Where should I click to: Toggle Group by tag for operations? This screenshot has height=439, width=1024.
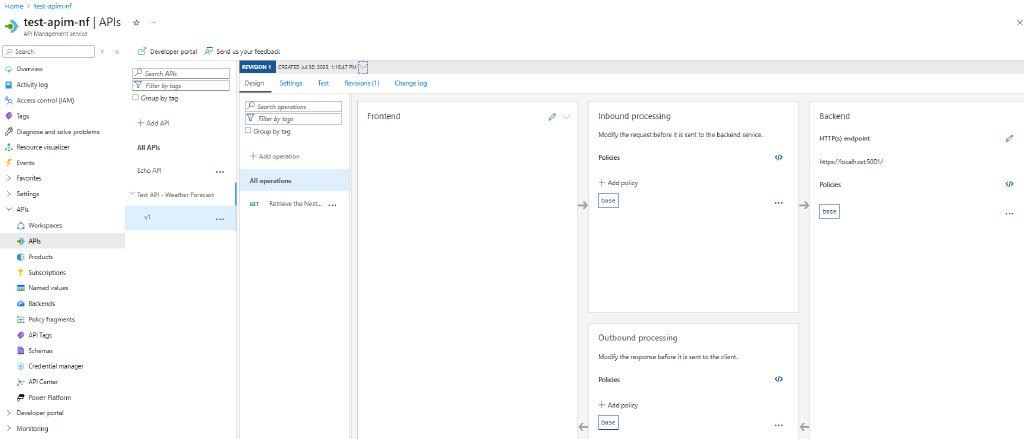pyautogui.click(x=248, y=131)
